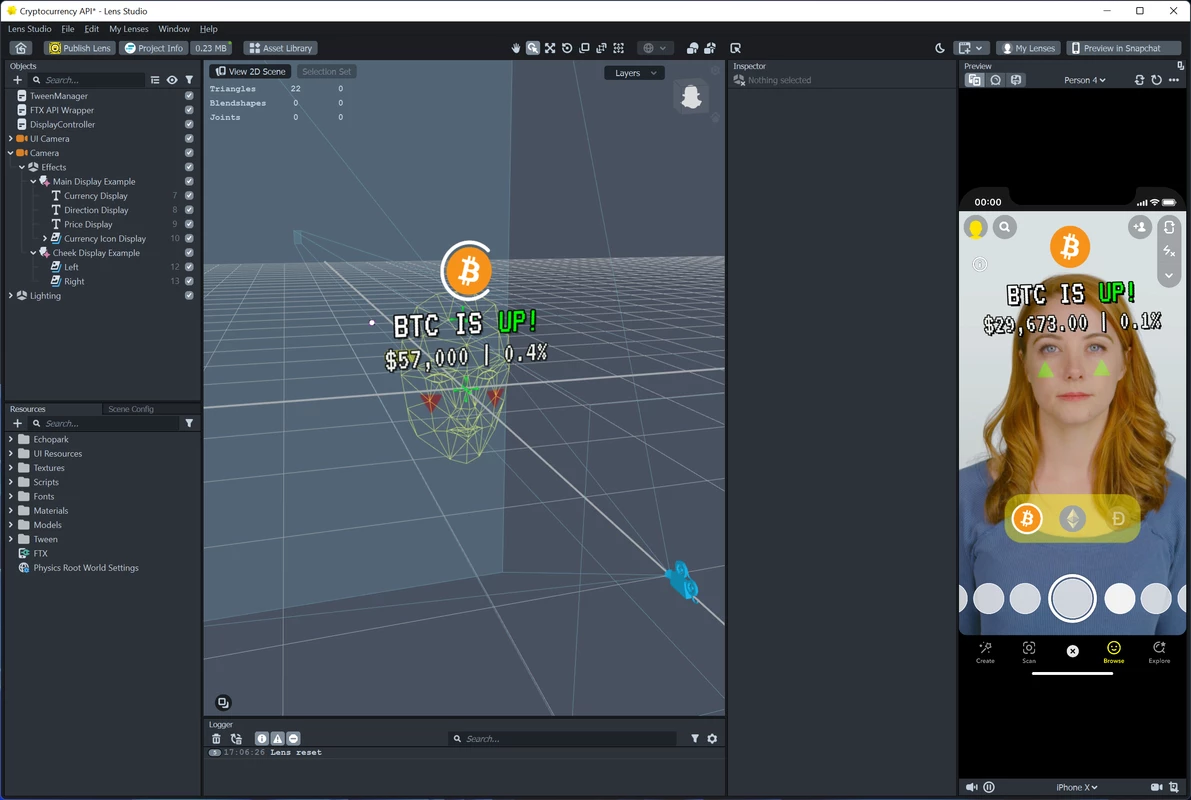
Task: Collapse the Main Display Example node
Action: (33, 182)
